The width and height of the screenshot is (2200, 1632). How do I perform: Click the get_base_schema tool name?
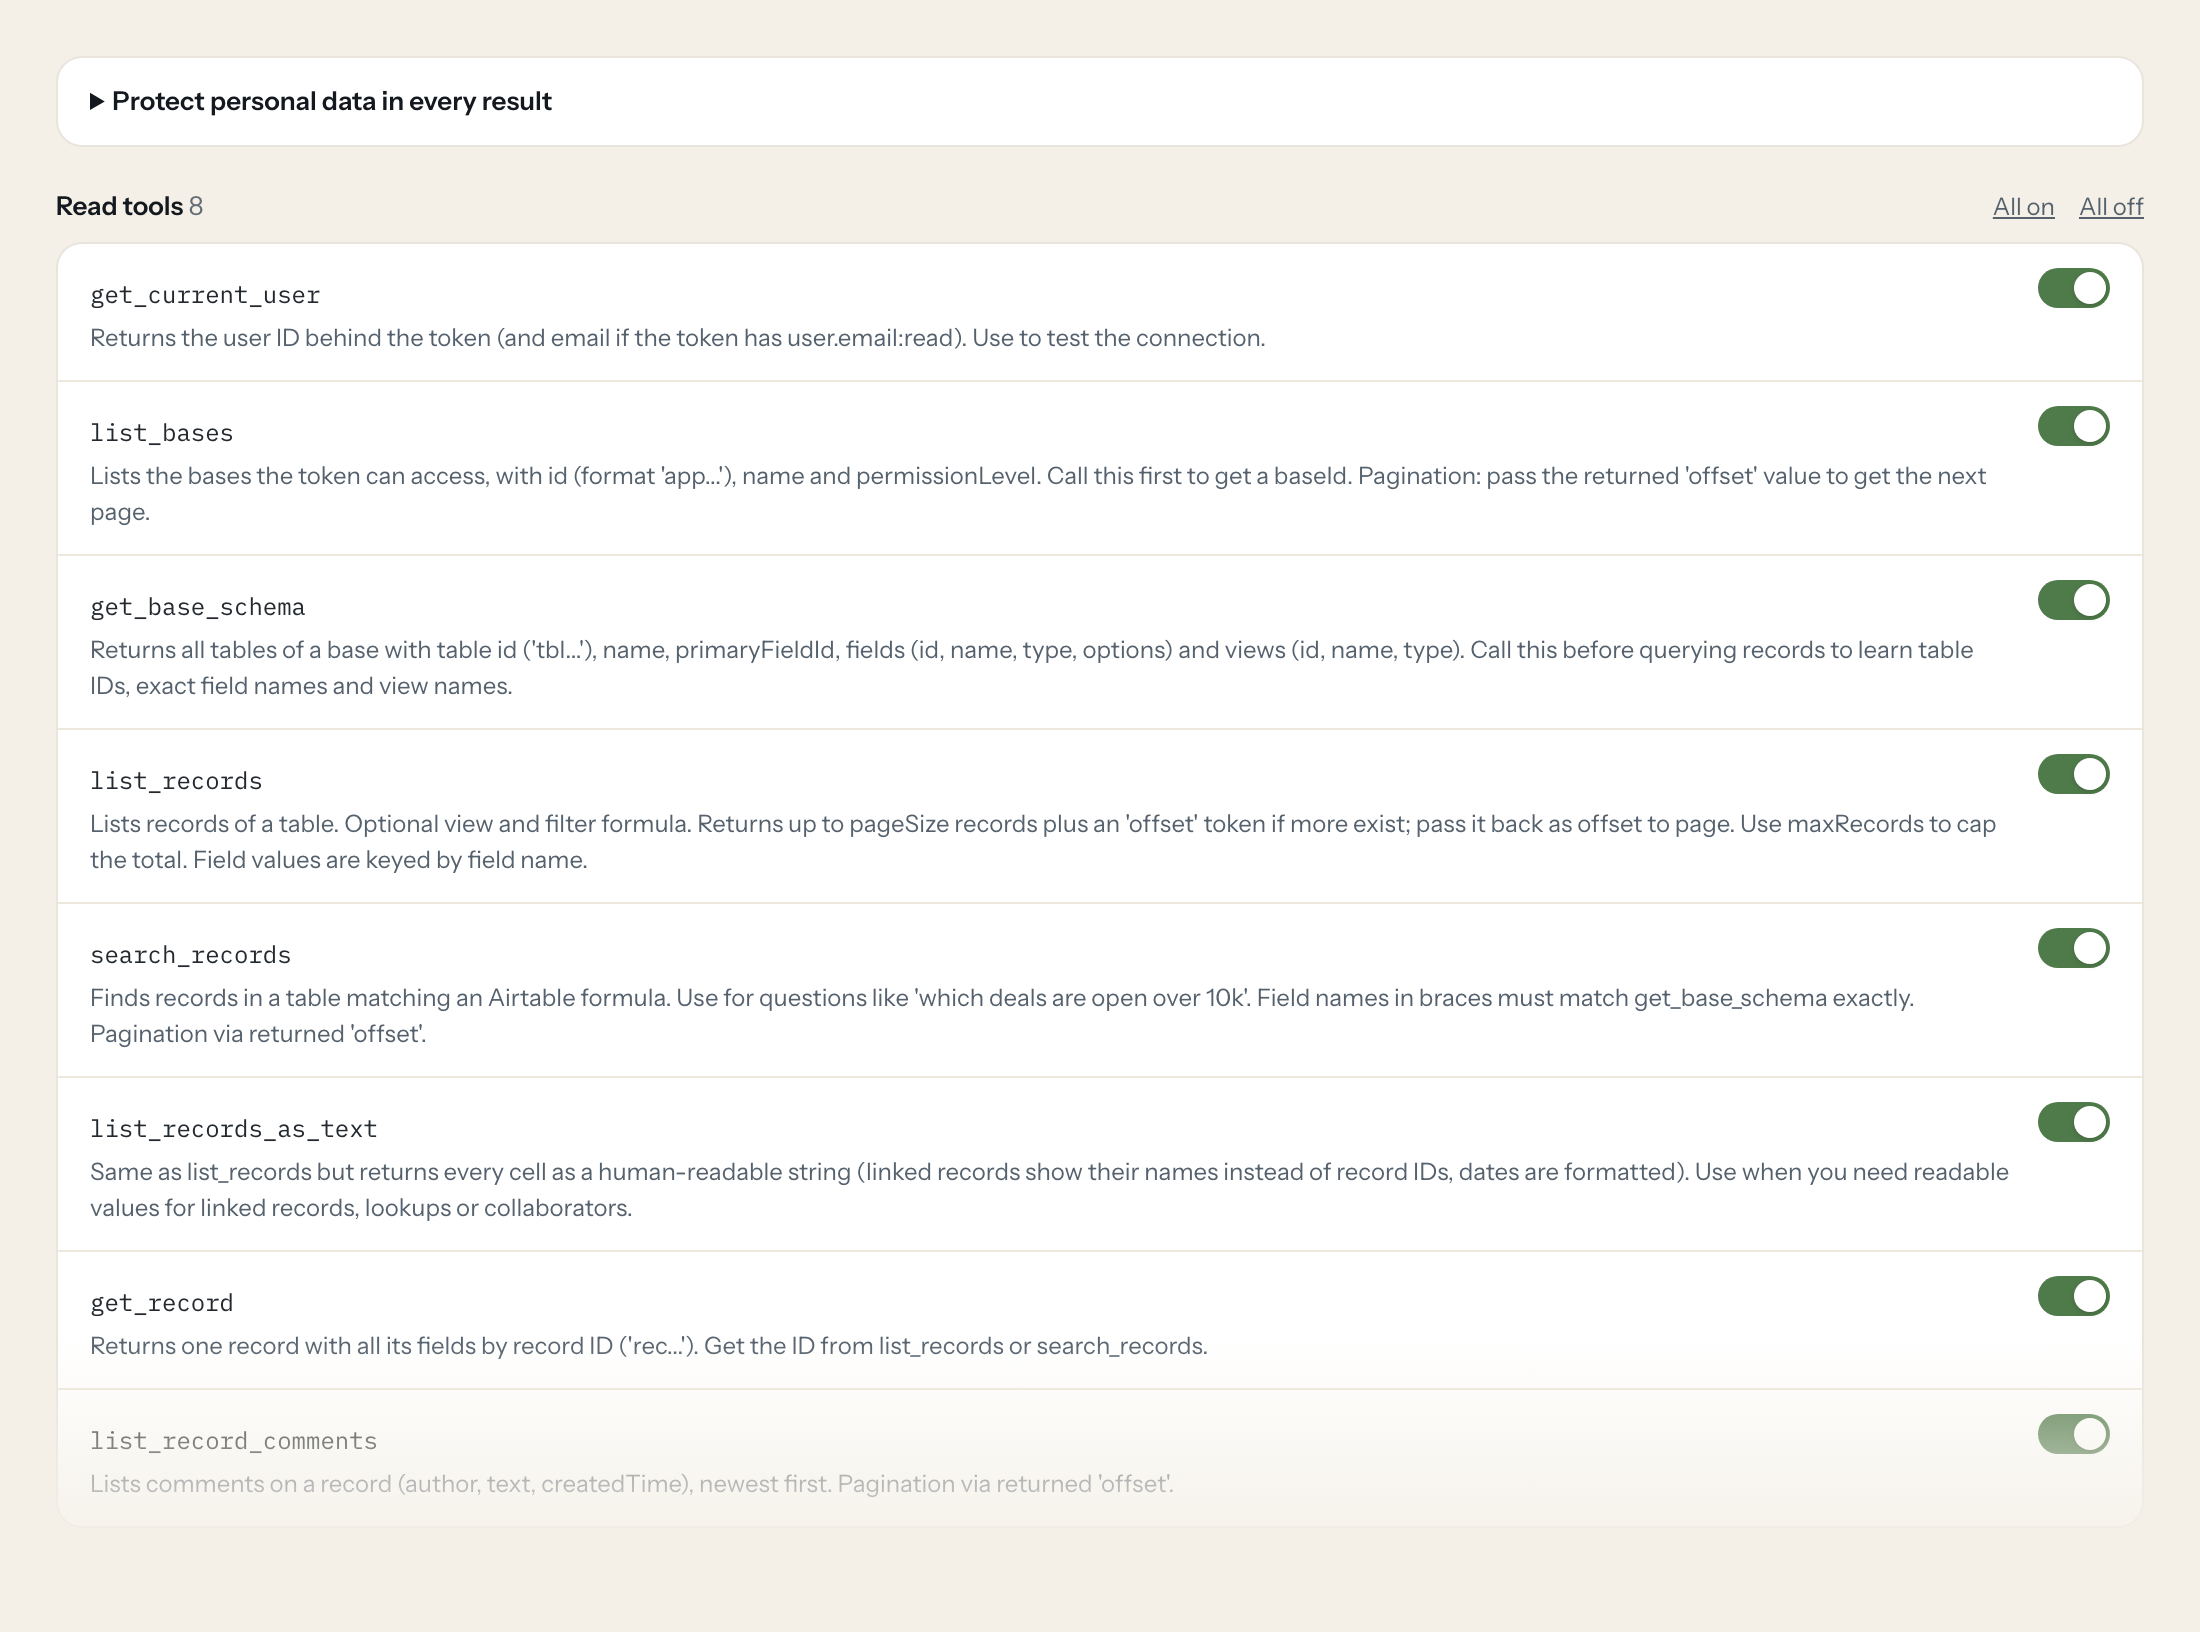pyautogui.click(x=198, y=607)
